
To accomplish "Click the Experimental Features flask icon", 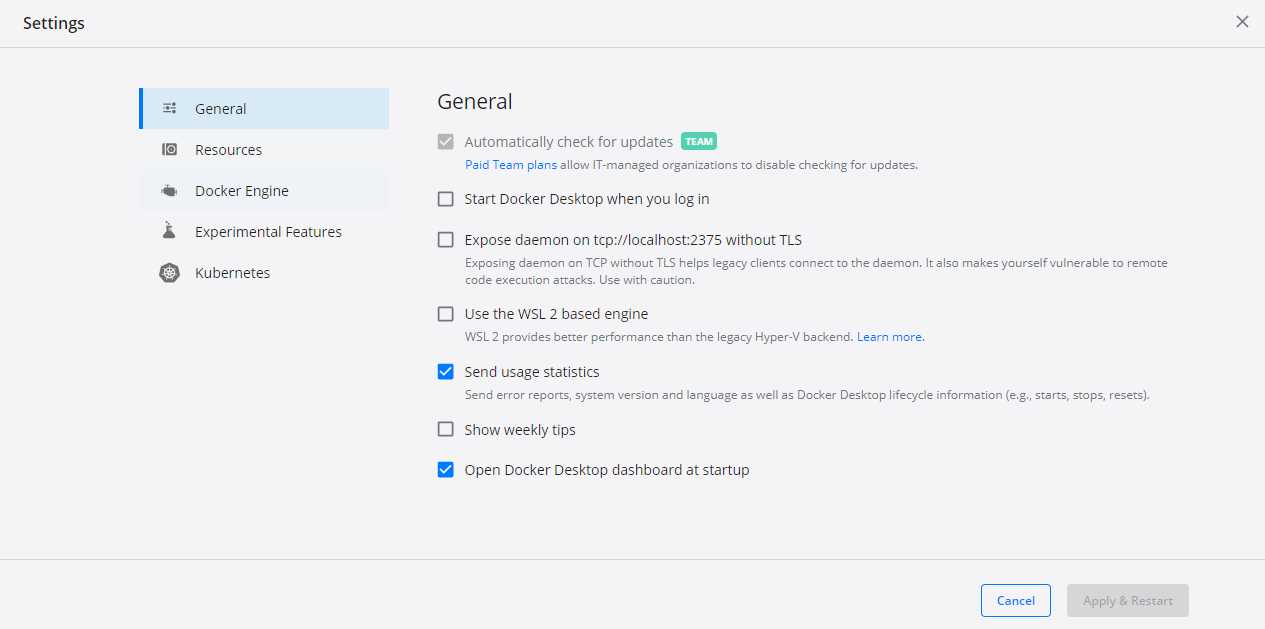I will pos(170,231).
